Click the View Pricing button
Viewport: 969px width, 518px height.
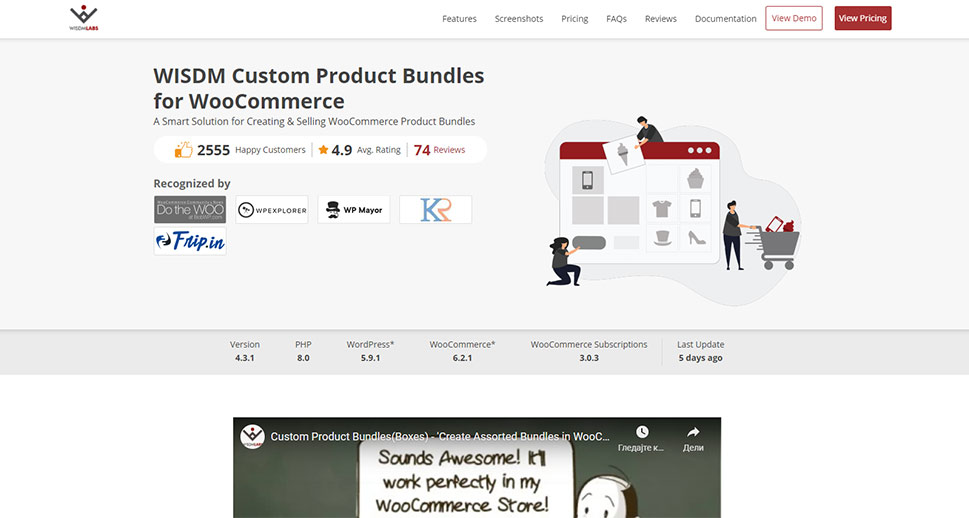(863, 18)
